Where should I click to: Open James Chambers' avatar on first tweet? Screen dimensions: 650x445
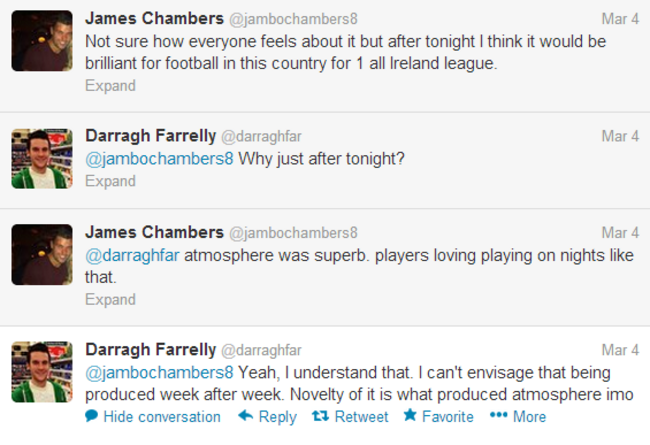click(x=42, y=41)
